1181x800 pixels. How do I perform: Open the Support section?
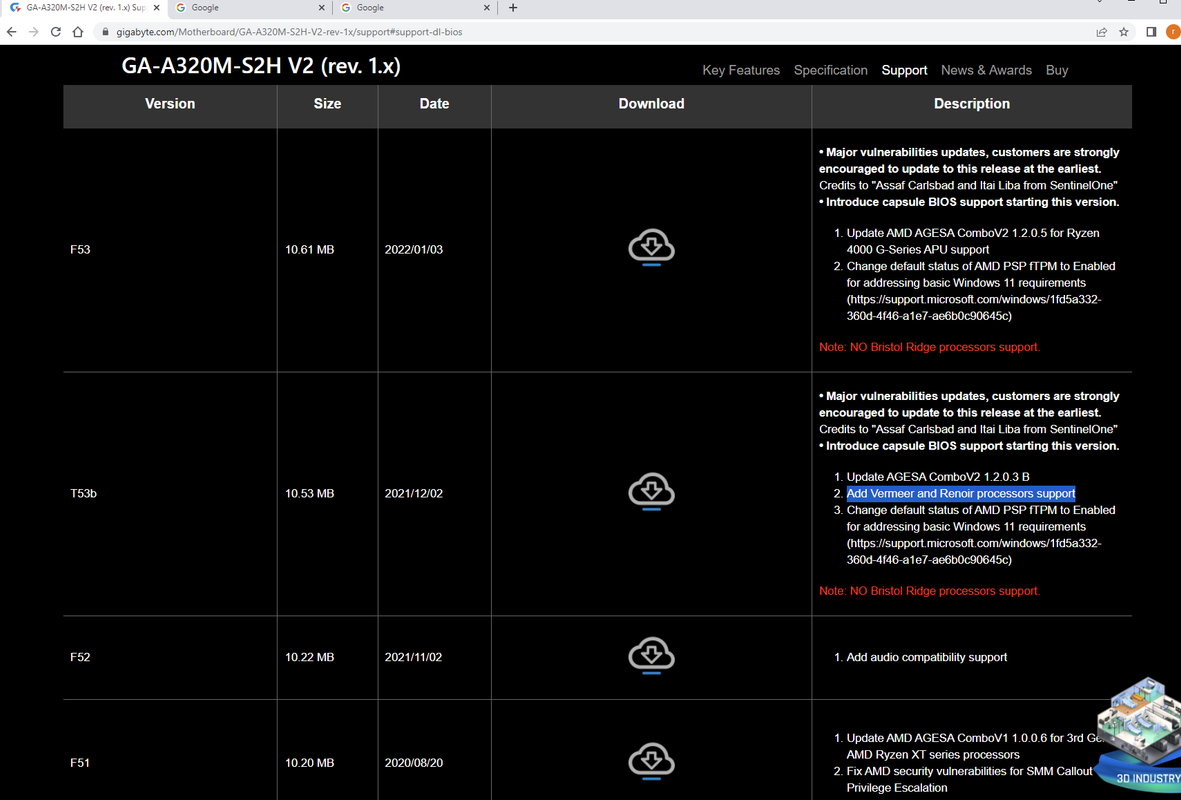904,70
